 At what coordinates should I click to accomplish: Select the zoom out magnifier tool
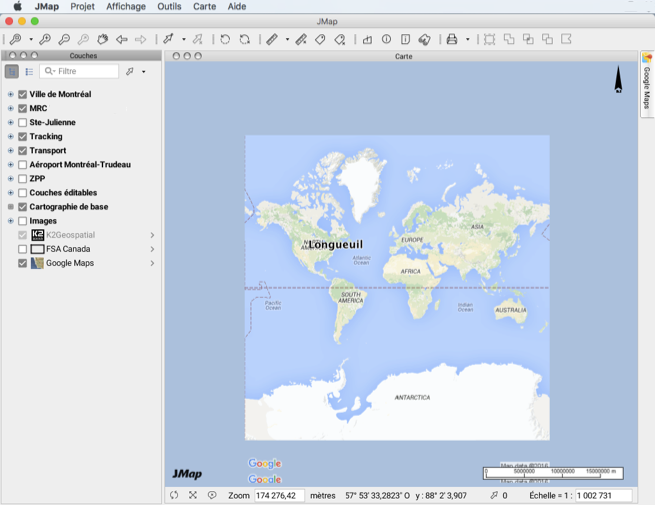tap(64, 39)
